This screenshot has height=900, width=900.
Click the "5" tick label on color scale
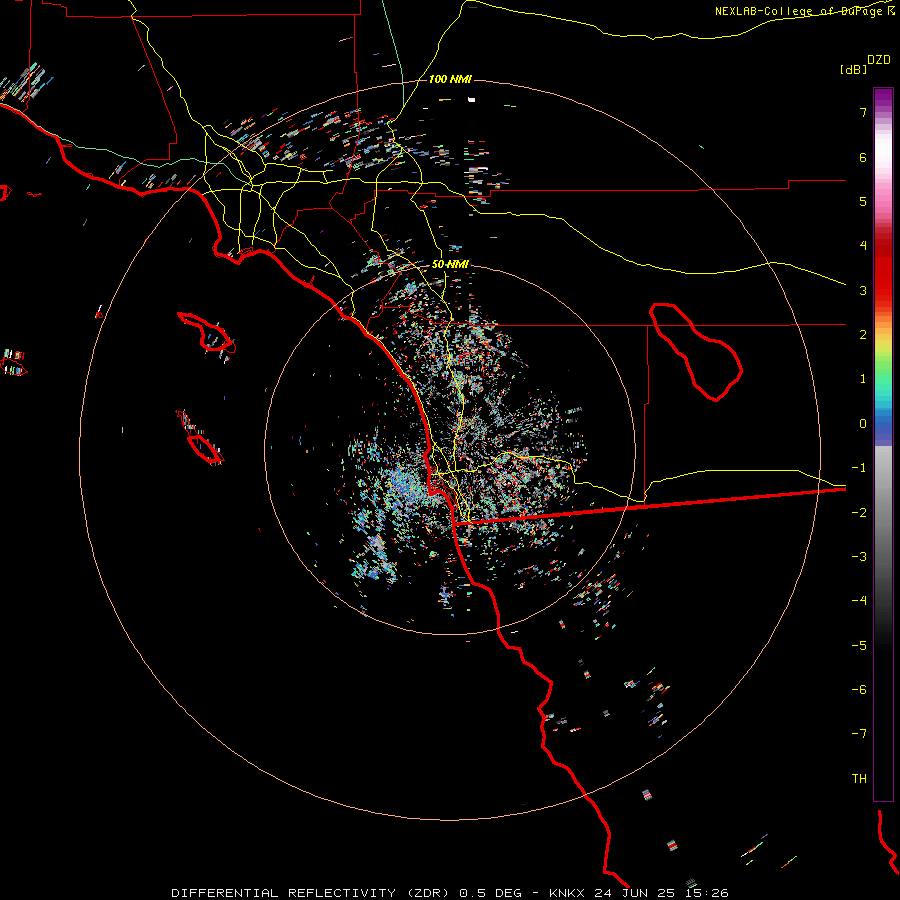point(863,201)
